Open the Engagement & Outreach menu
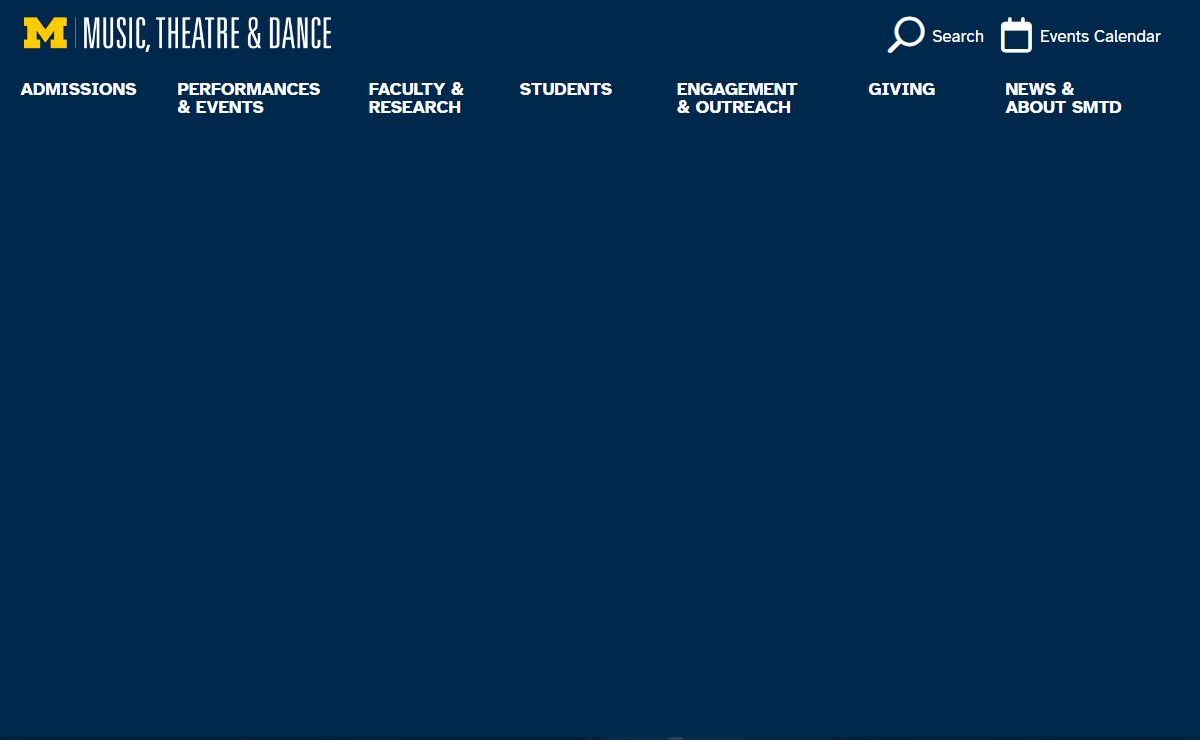The width and height of the screenshot is (1200, 740). pos(737,98)
